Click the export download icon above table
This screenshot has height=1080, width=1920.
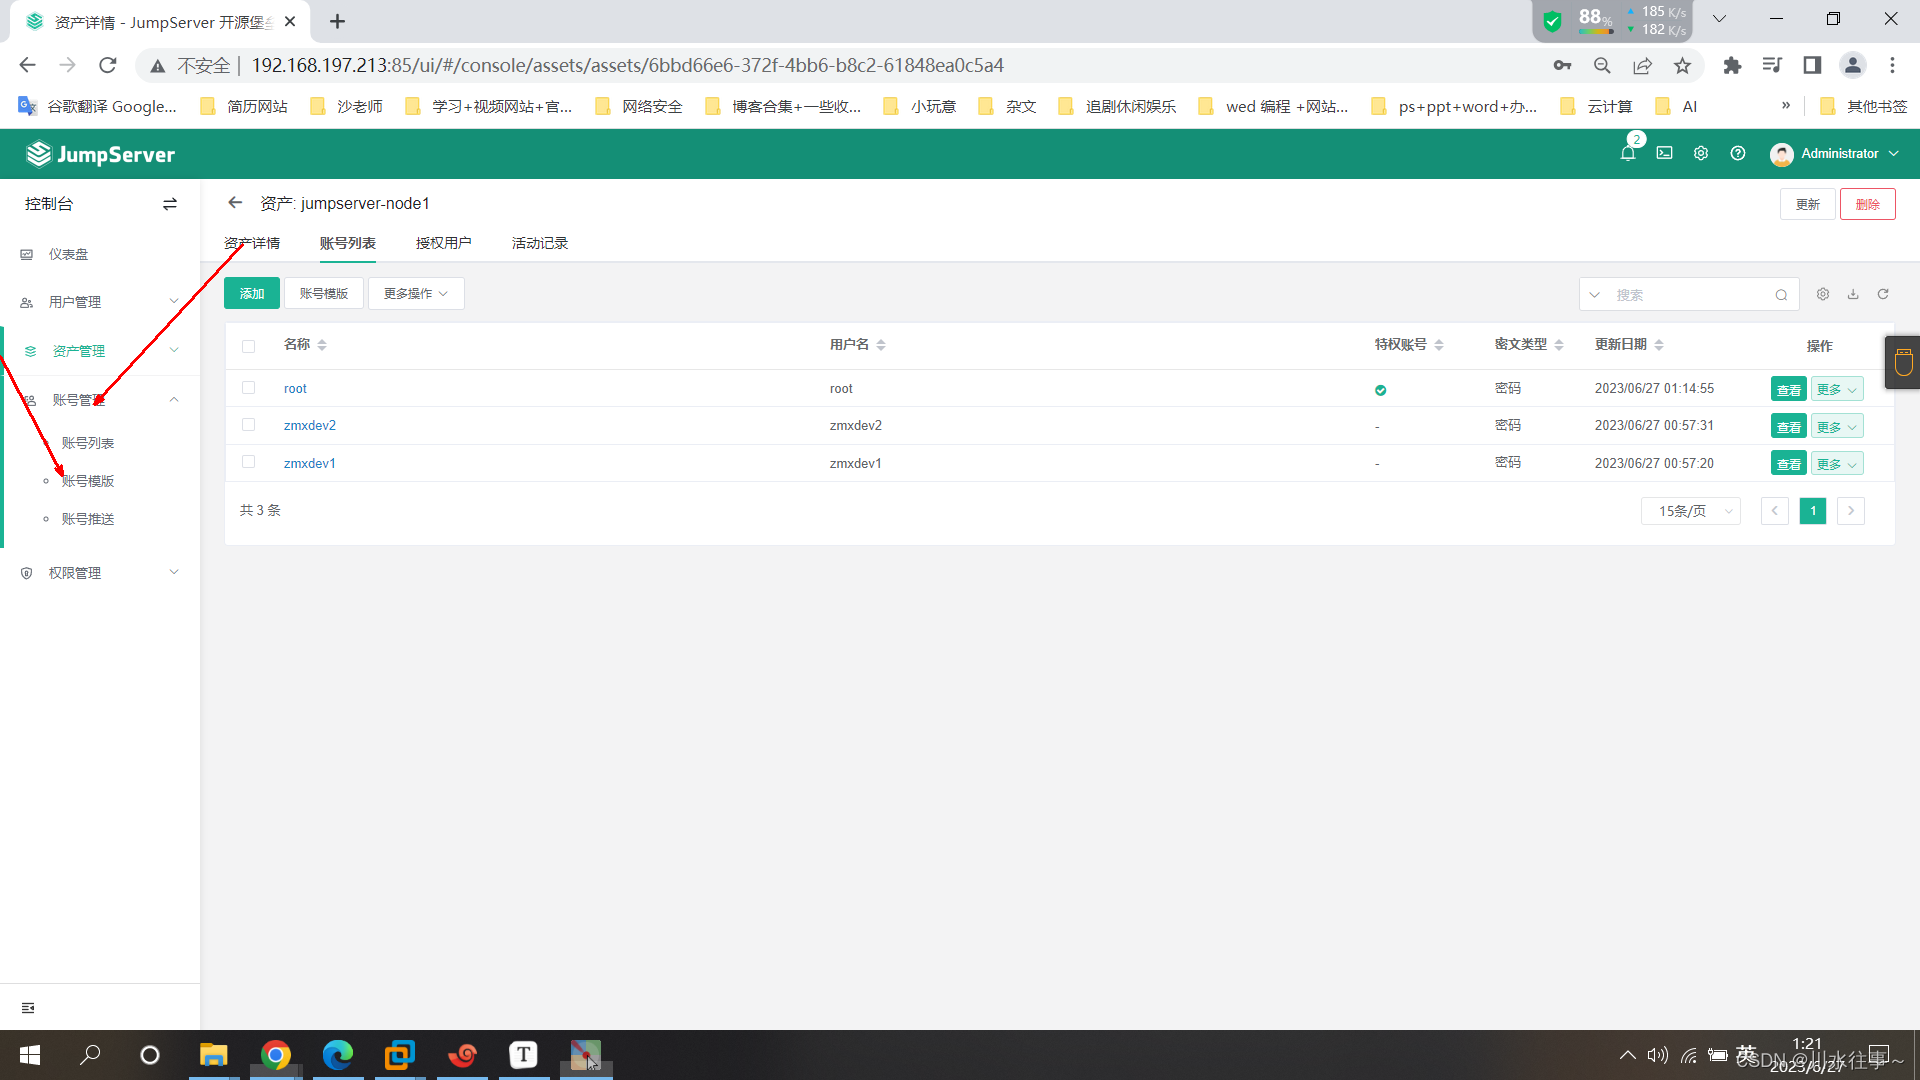point(1853,294)
